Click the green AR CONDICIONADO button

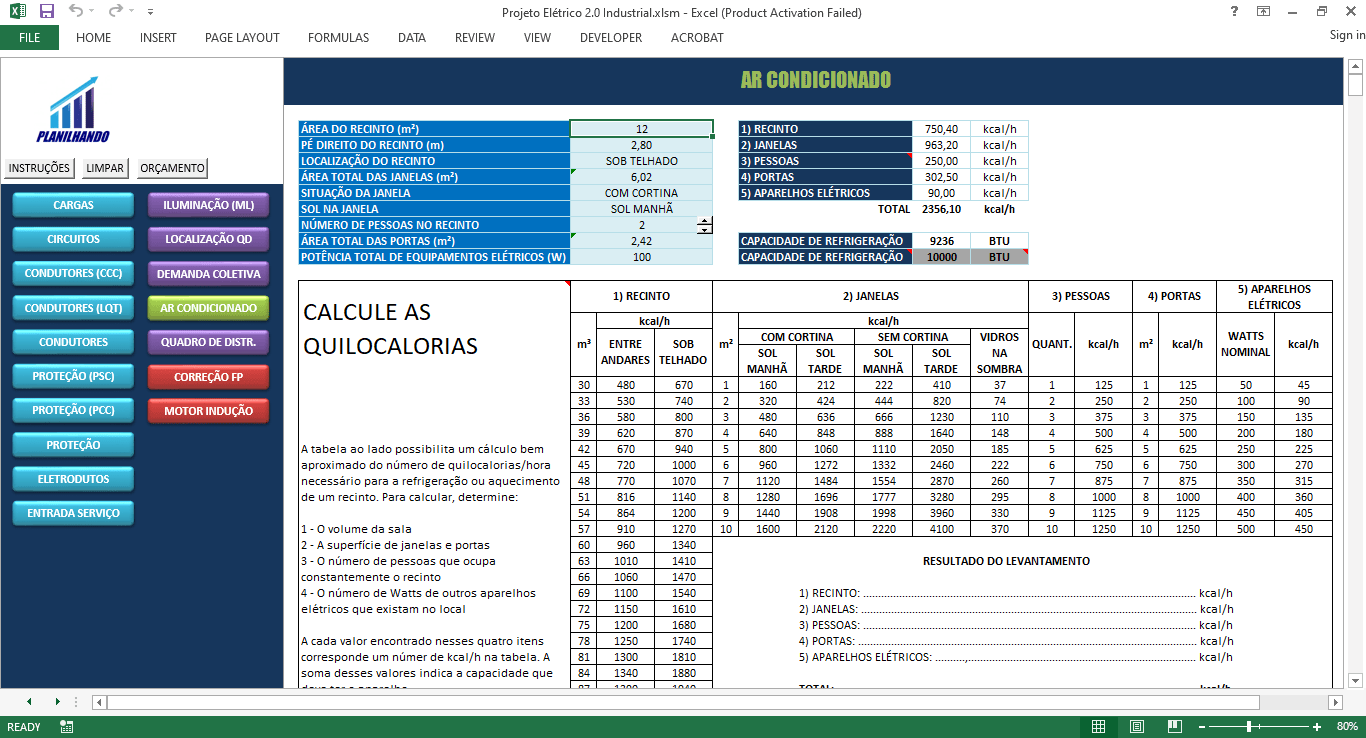tap(209, 308)
